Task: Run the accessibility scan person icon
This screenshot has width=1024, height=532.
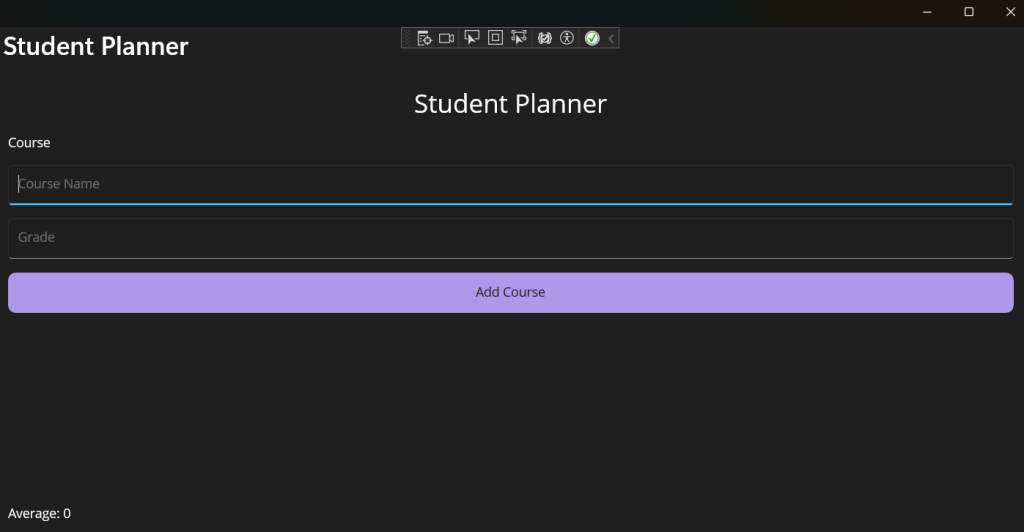Action: (567, 39)
